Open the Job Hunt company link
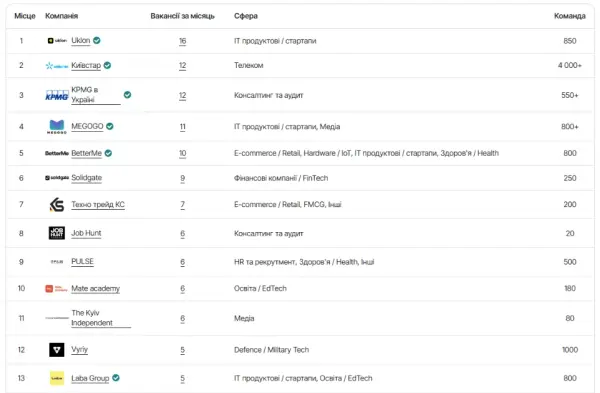This screenshot has height=393, width=600. [x=86, y=233]
